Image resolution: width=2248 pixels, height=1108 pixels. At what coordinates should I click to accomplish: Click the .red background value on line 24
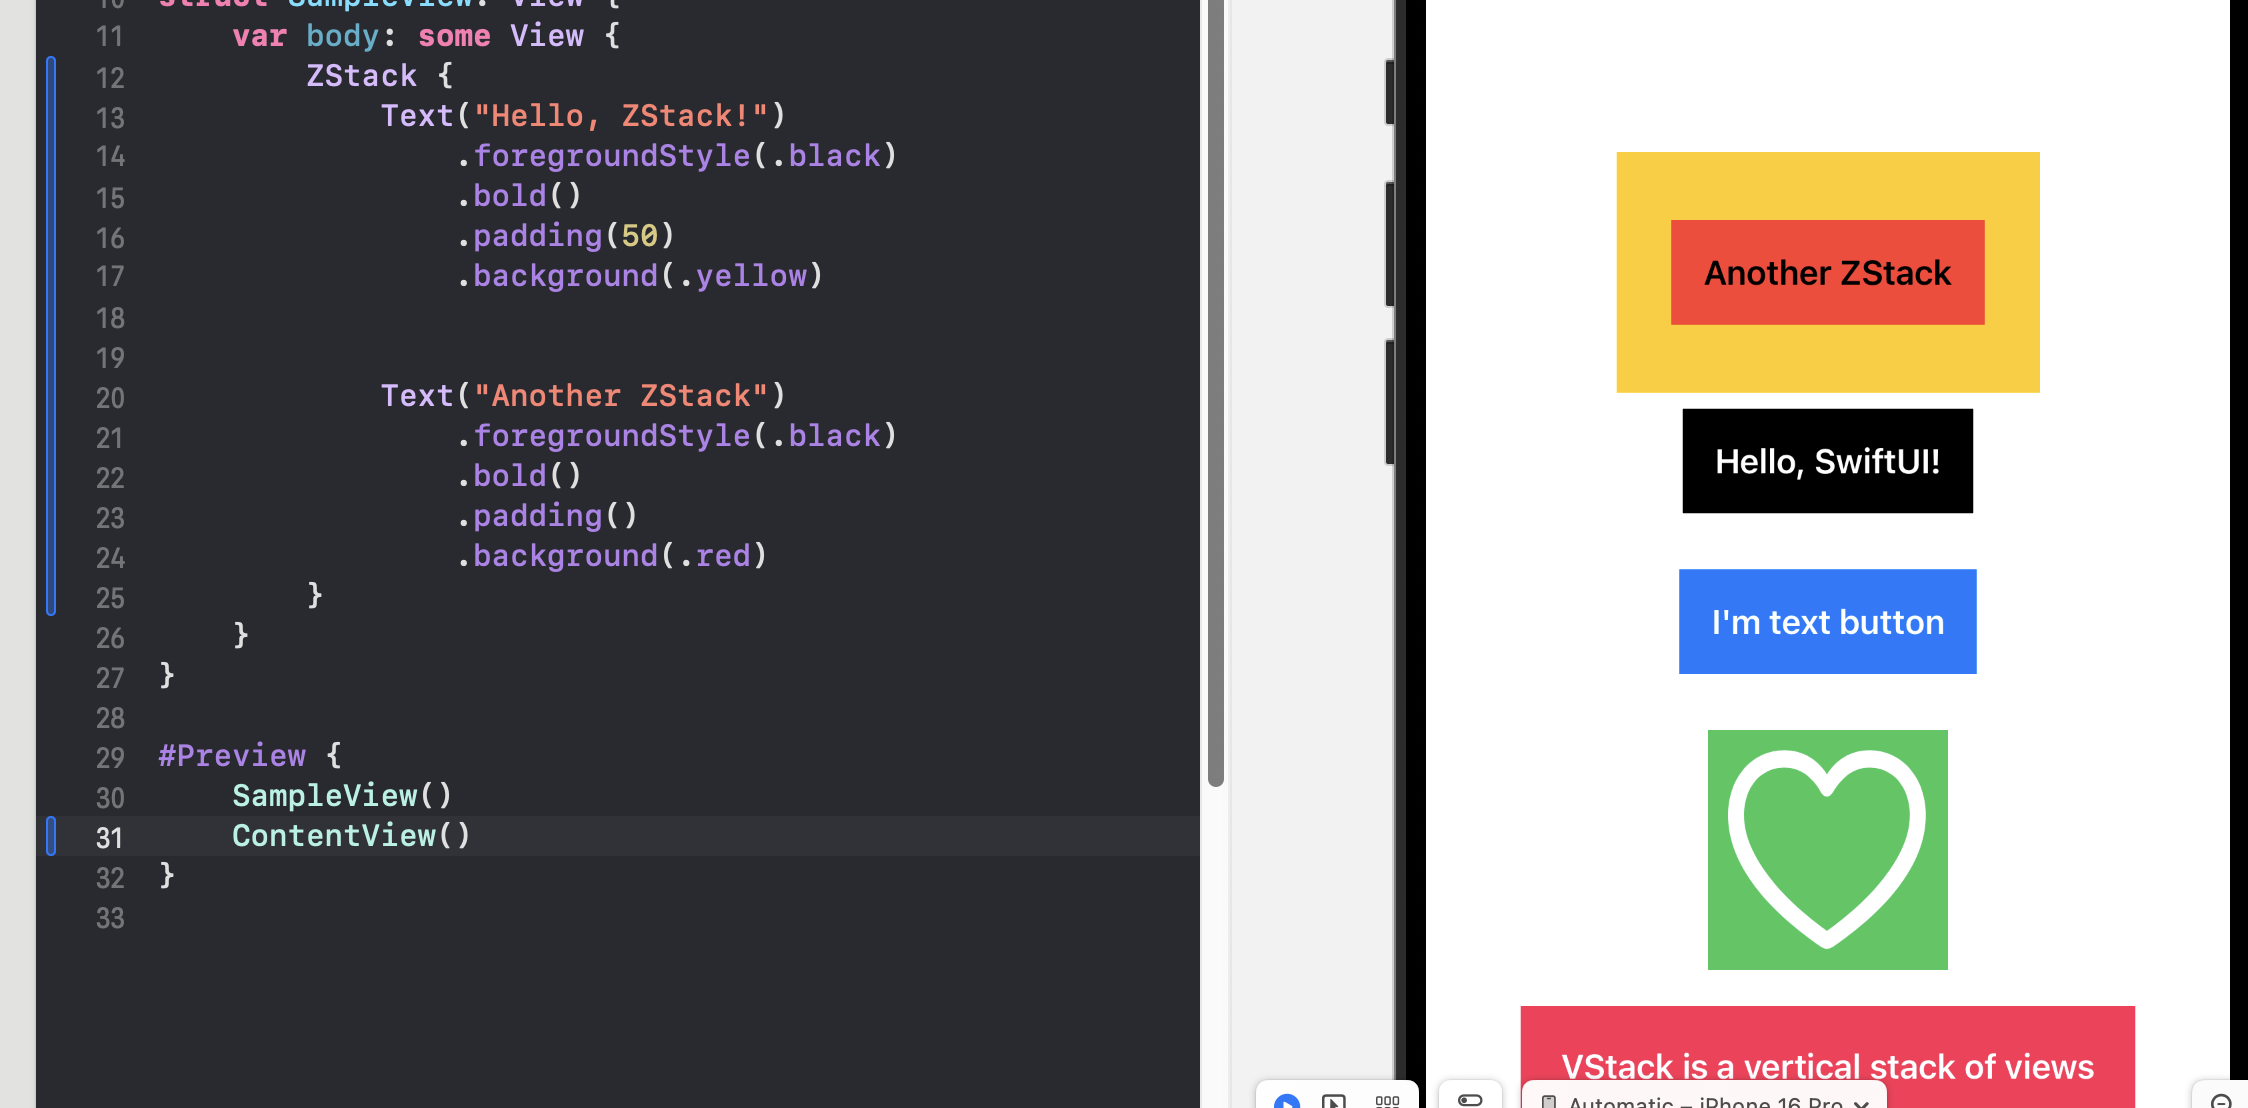[x=722, y=556]
